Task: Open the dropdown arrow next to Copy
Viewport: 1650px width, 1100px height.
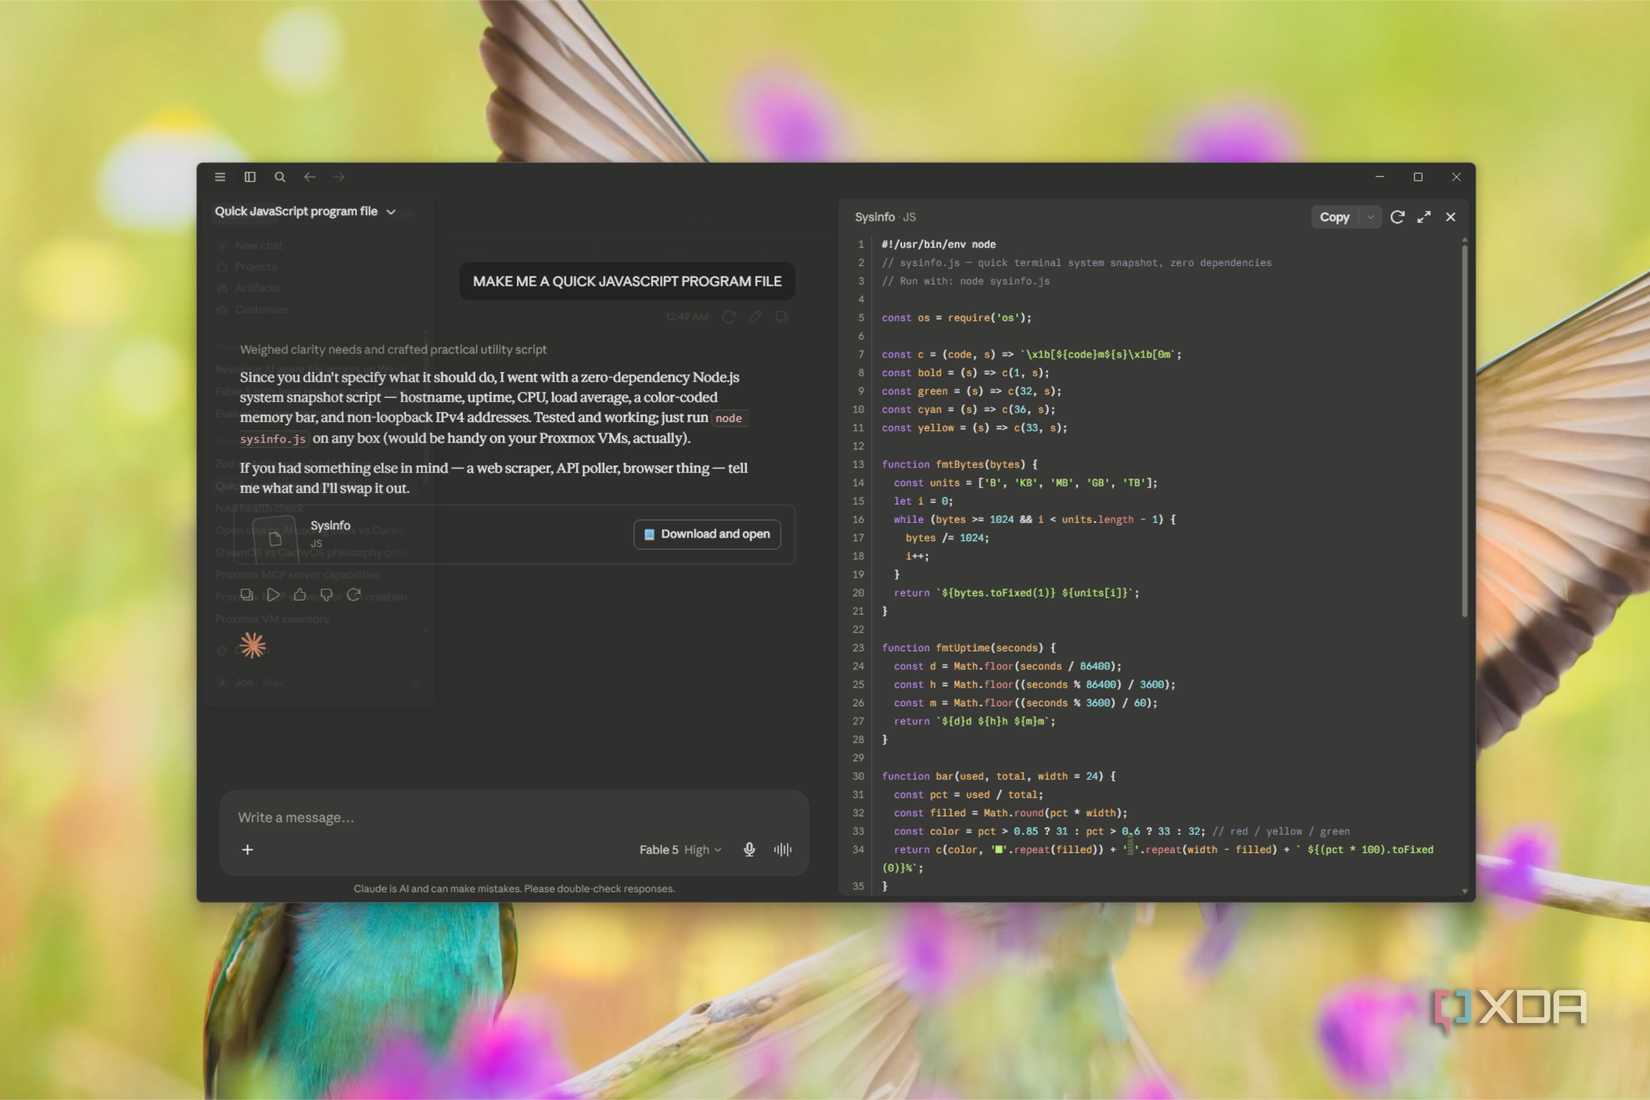Action: (1371, 217)
